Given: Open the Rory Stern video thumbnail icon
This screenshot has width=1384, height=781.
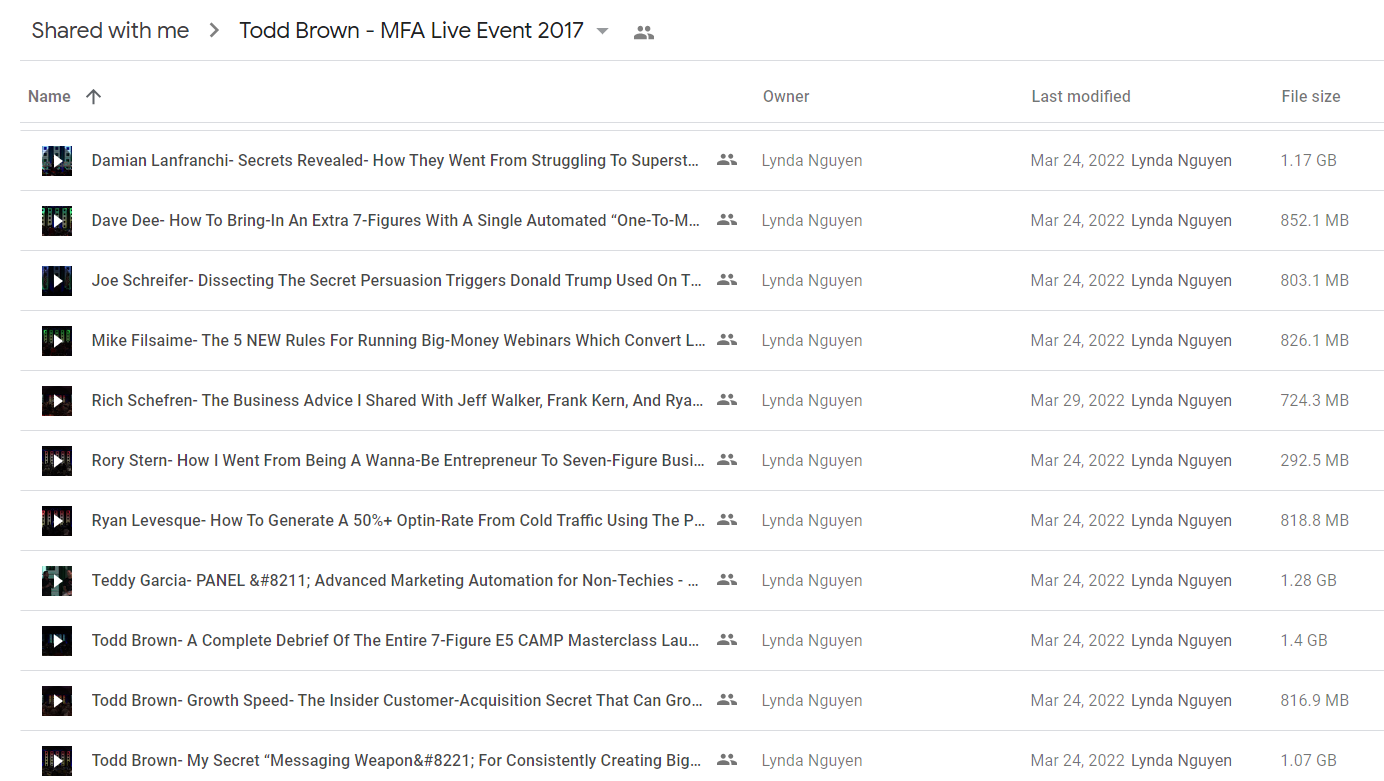Looking at the screenshot, I should point(57,460).
